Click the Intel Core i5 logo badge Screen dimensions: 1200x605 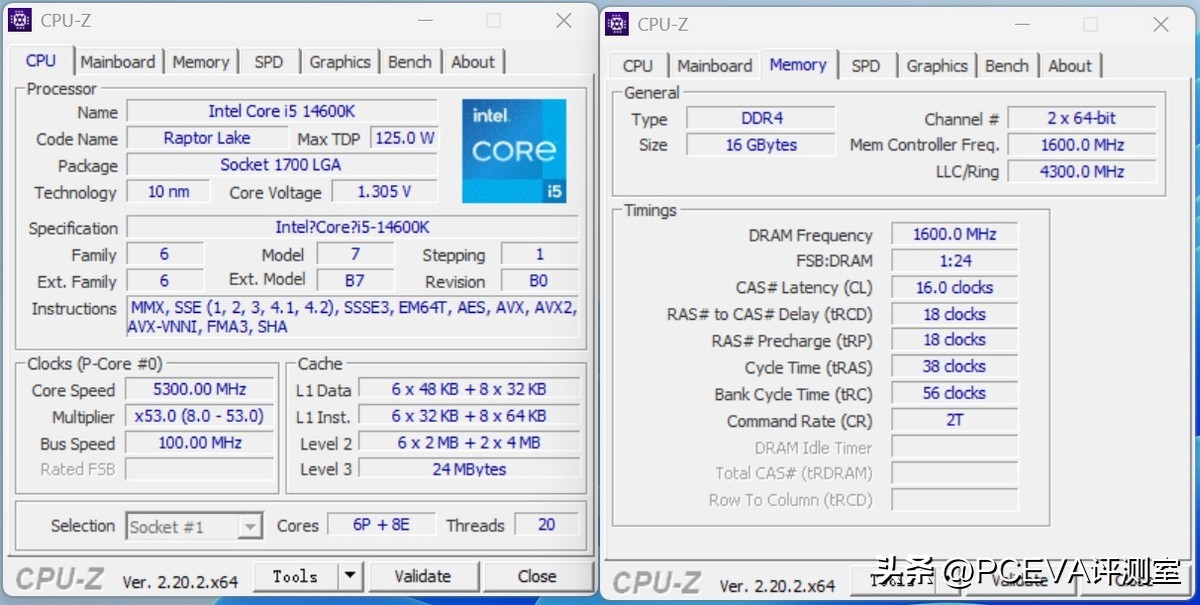pos(514,150)
